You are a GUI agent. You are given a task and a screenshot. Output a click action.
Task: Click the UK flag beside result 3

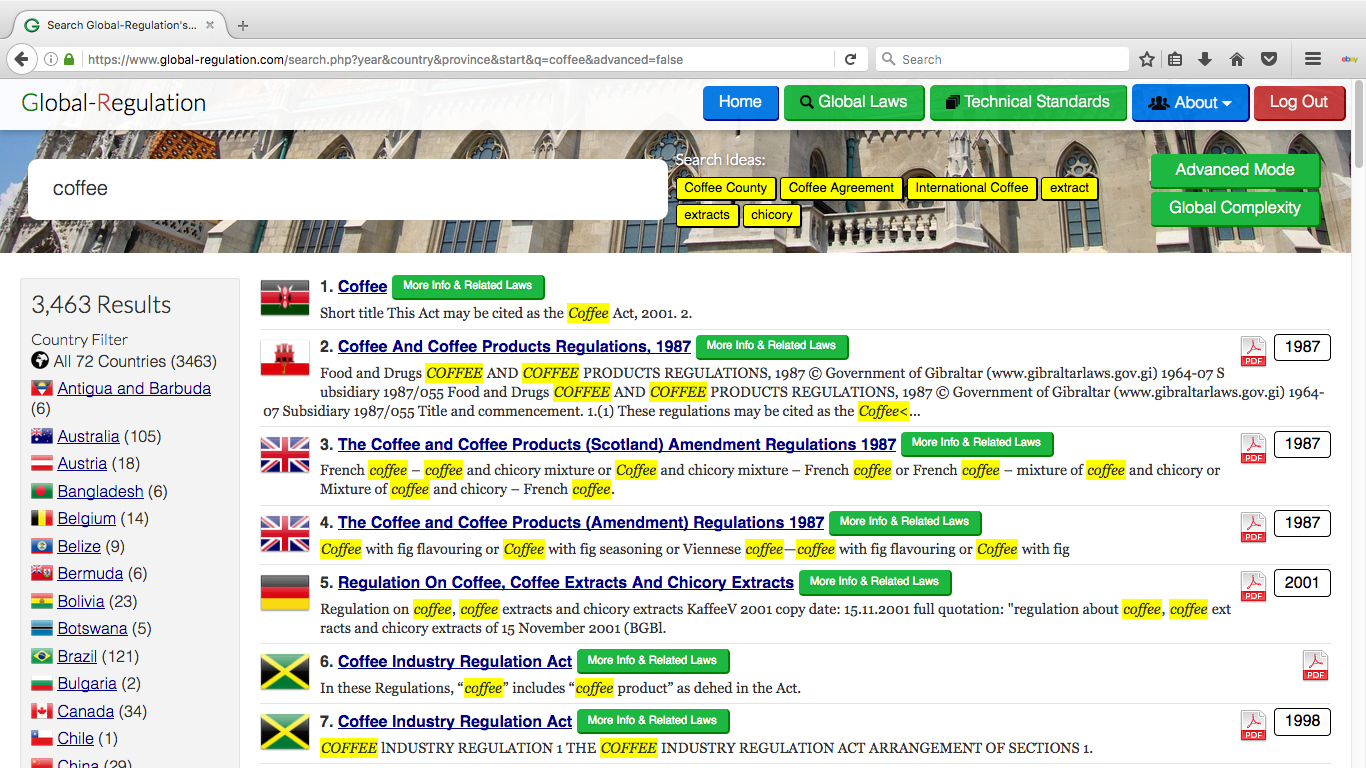285,454
